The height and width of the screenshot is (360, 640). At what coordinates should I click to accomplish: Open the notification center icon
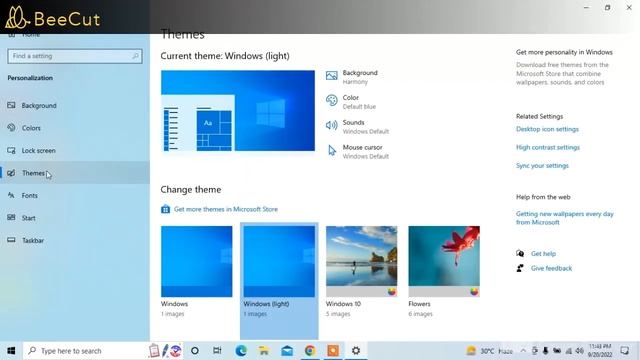click(x=624, y=351)
